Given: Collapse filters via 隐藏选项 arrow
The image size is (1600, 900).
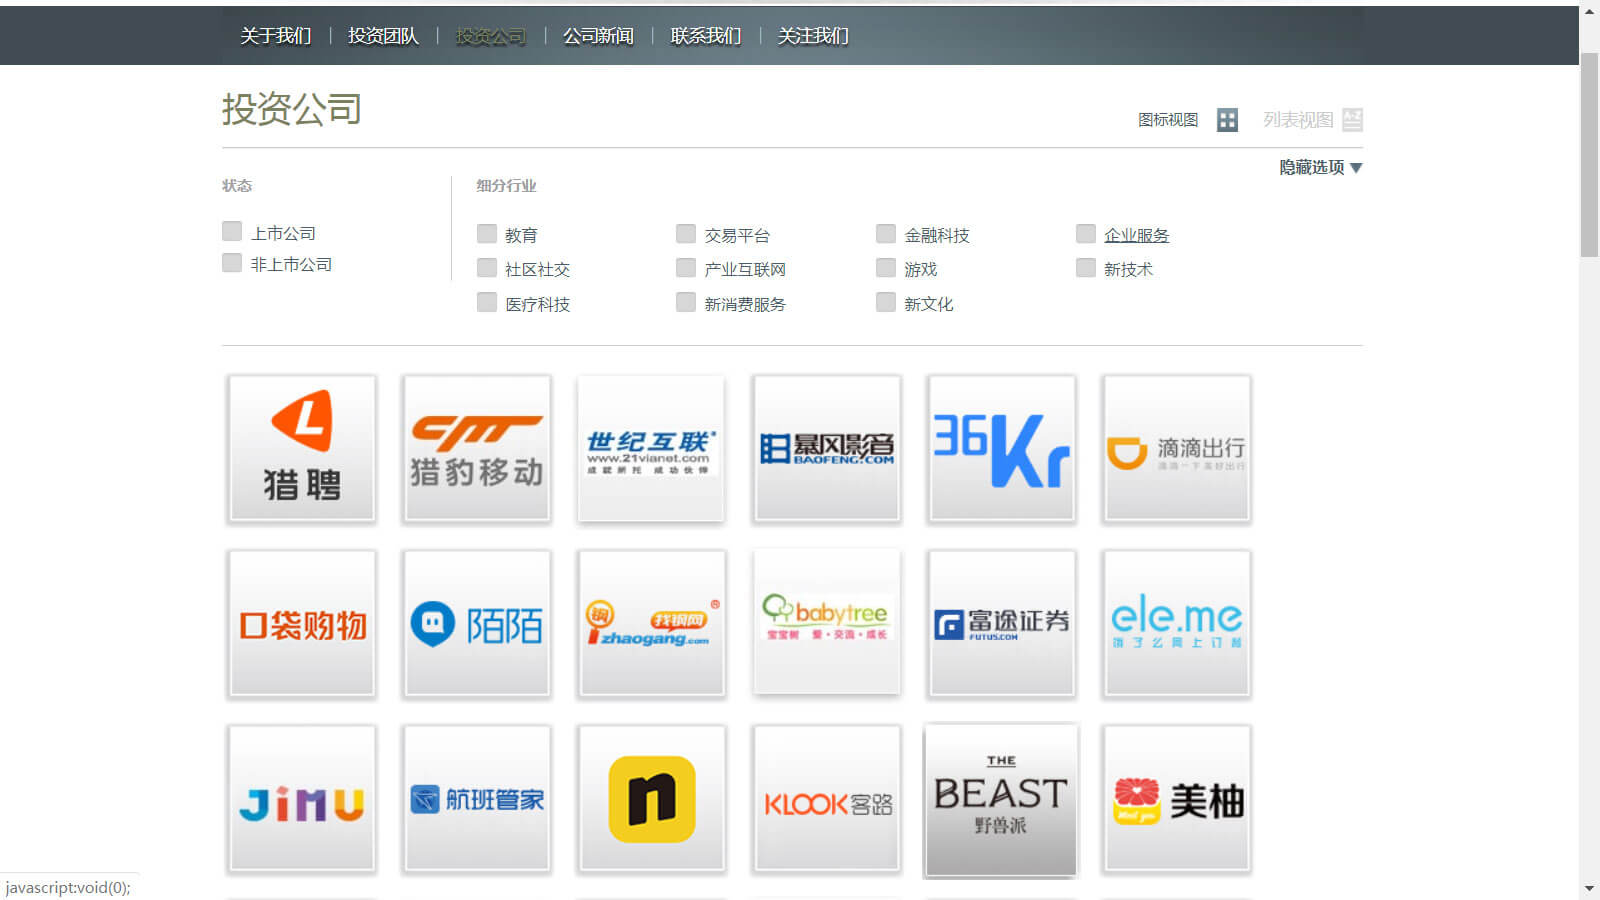Looking at the screenshot, I should (1356, 168).
